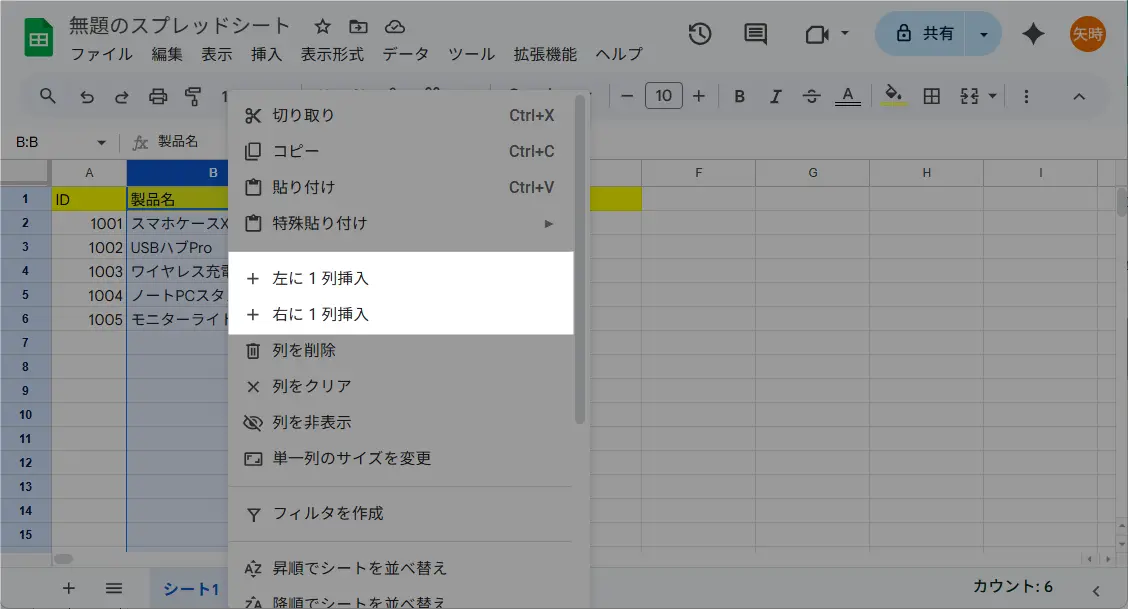Viewport: 1128px width, 609px height.
Task: Click the print icon in toolbar
Action: pyautogui.click(x=158, y=97)
